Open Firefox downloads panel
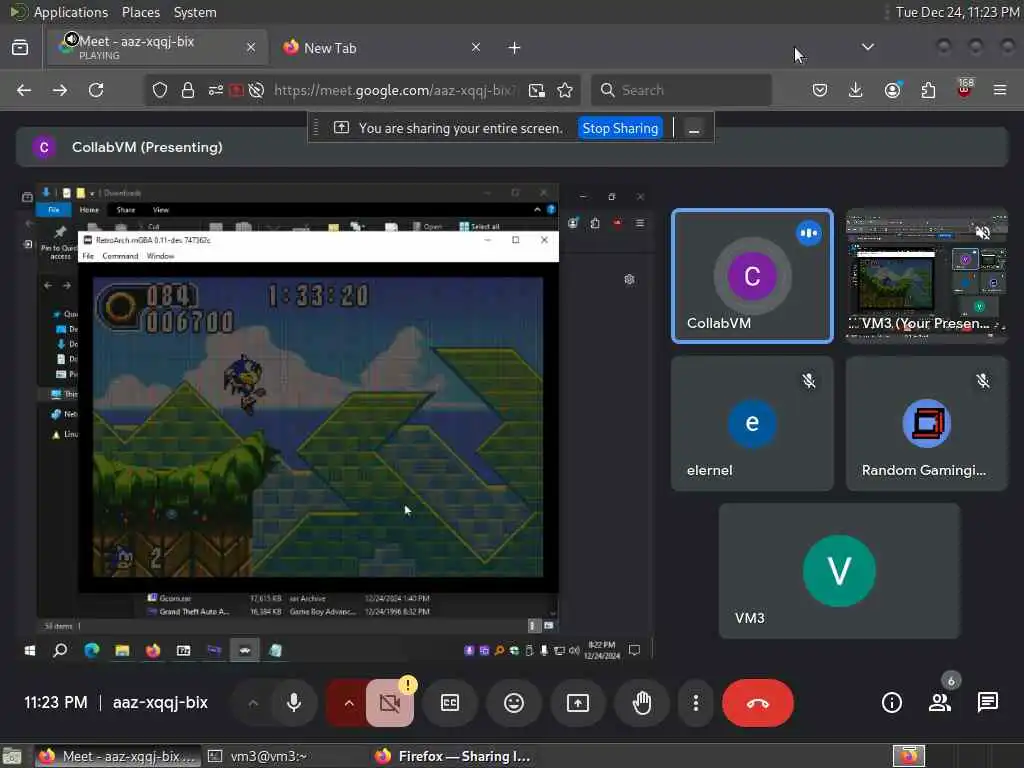 [x=856, y=90]
